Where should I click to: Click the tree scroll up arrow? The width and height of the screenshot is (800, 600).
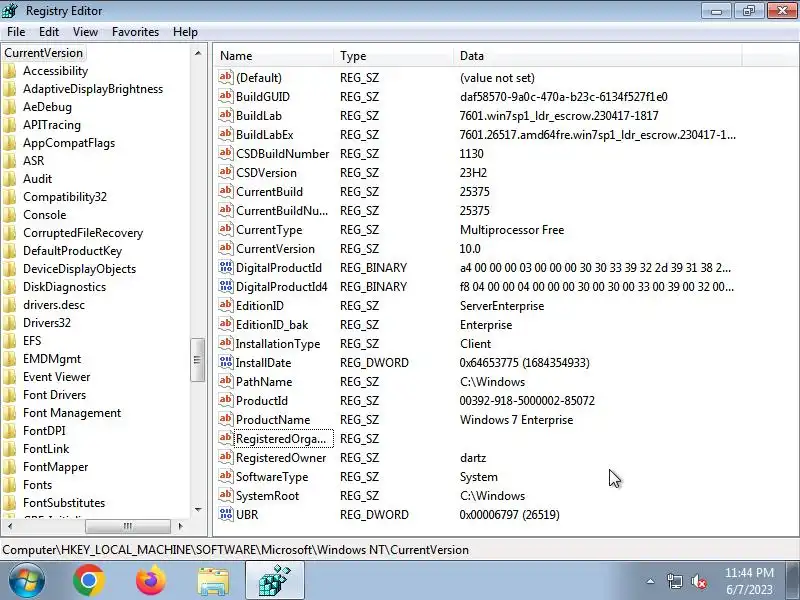click(x=198, y=53)
